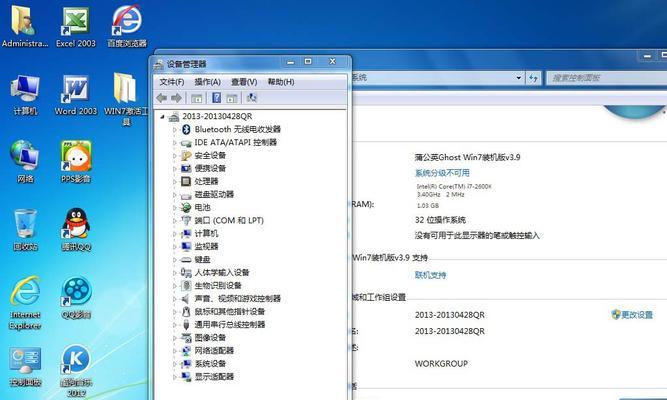Expand the 网络适配器 node
The width and height of the screenshot is (667, 400).
coord(174,351)
